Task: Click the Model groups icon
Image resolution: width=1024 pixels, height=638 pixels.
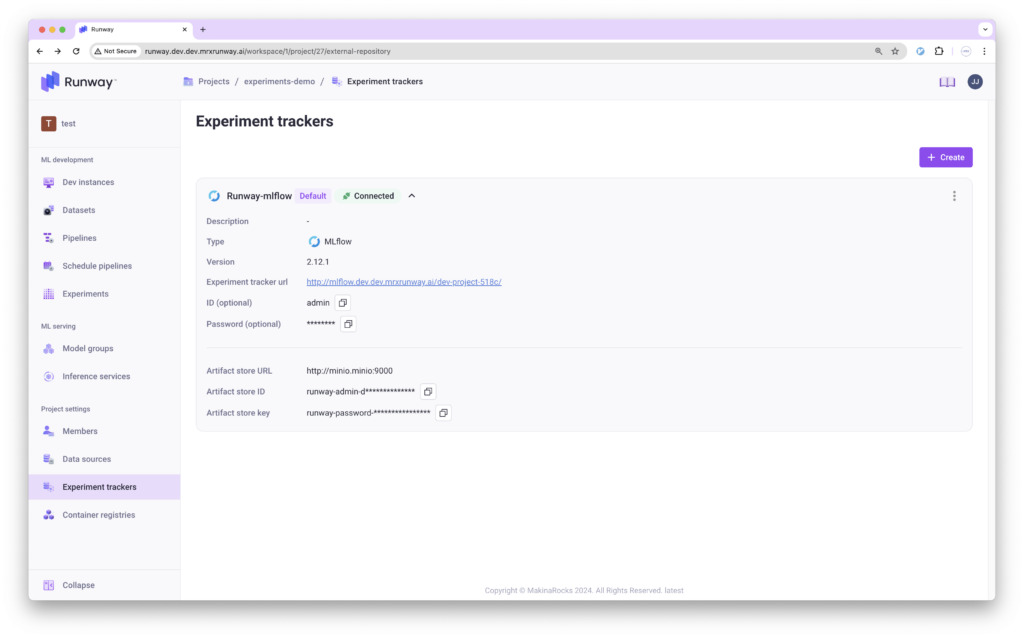Action: pyautogui.click(x=48, y=349)
